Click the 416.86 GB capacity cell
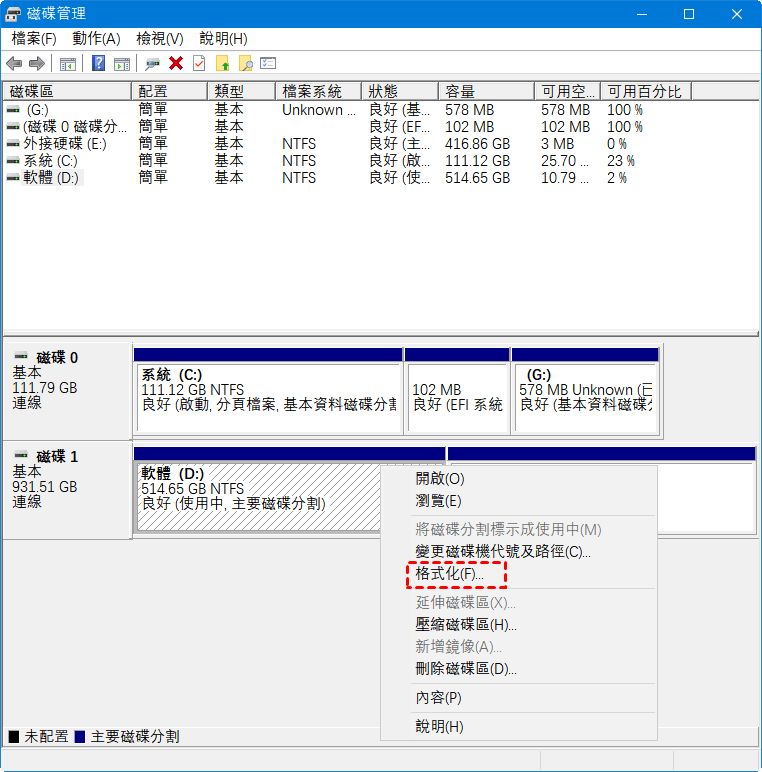Image resolution: width=762 pixels, height=772 pixels. pos(477,144)
